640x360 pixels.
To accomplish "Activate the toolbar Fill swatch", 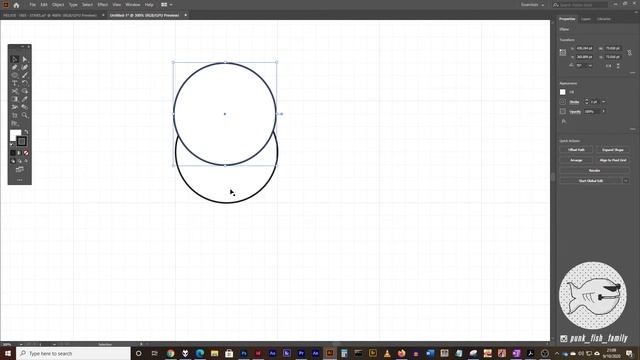I will point(15,135).
